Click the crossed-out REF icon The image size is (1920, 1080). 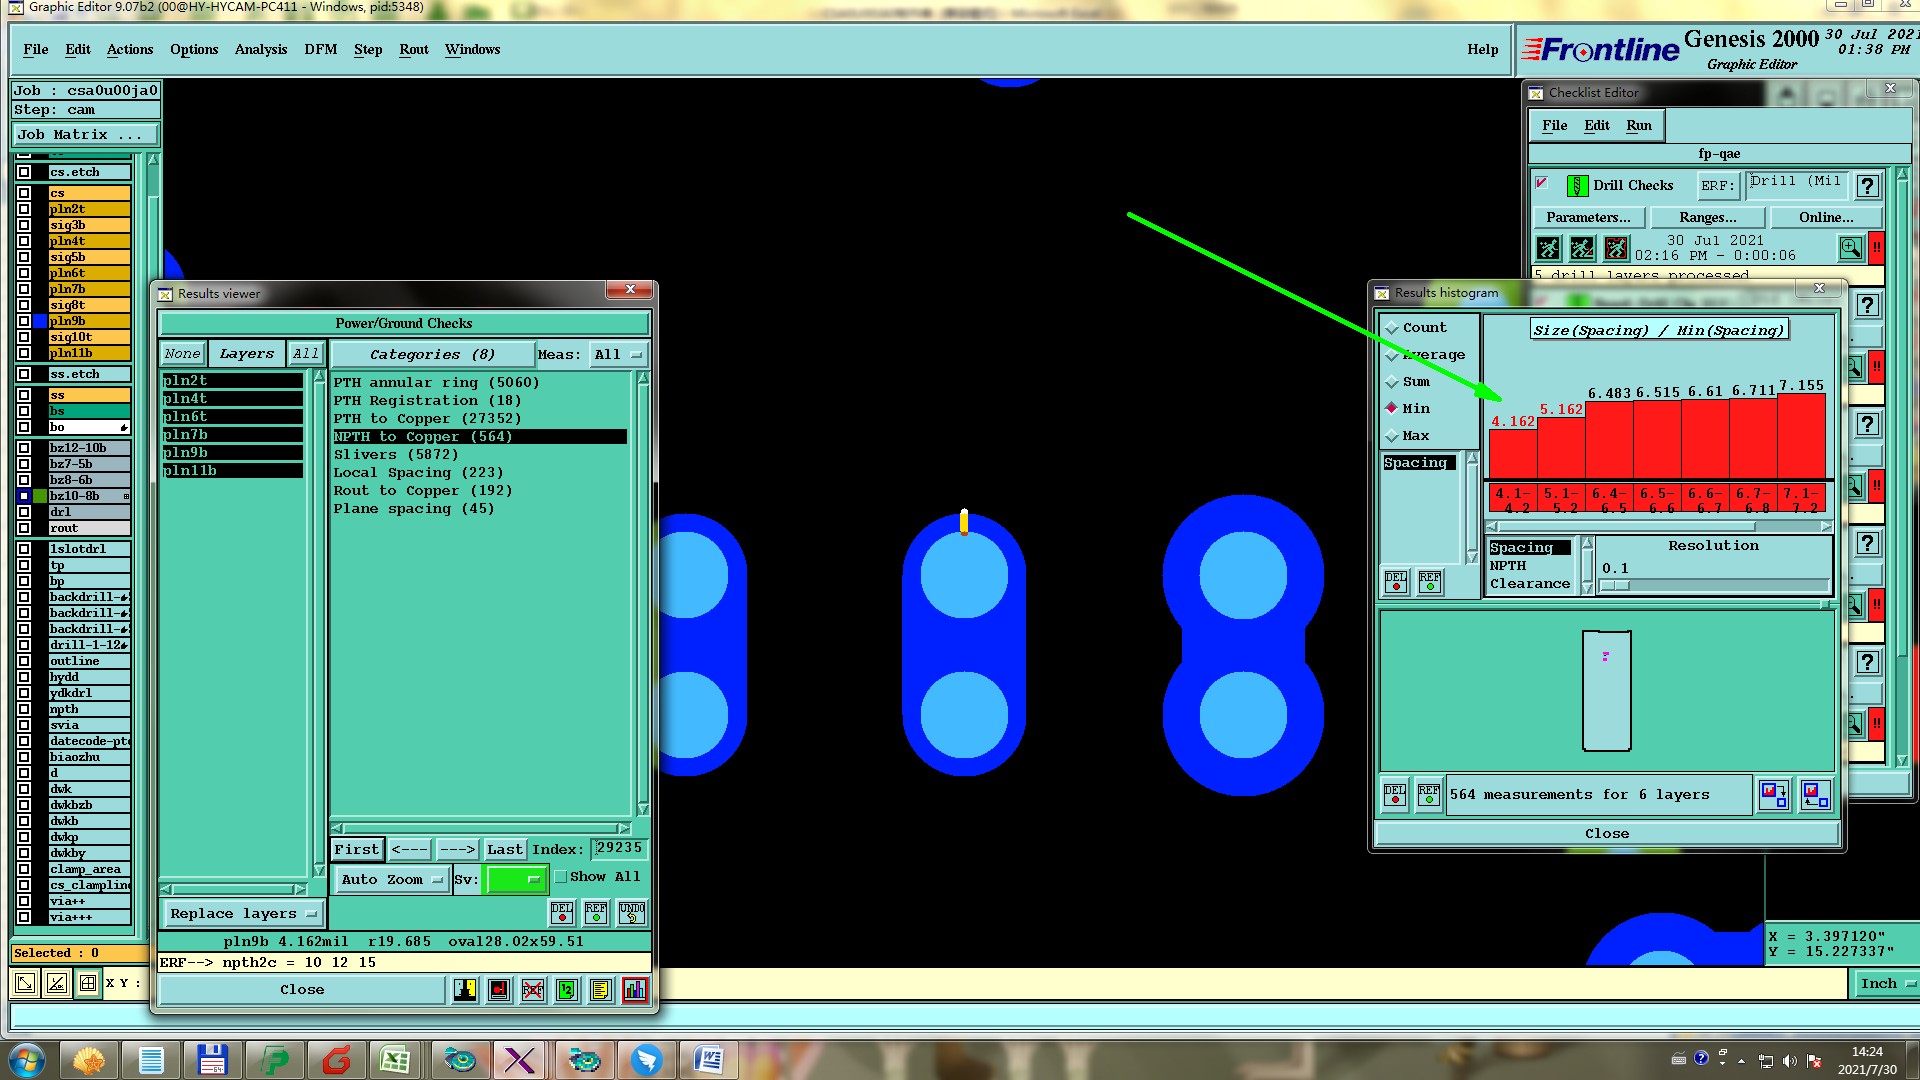533,990
